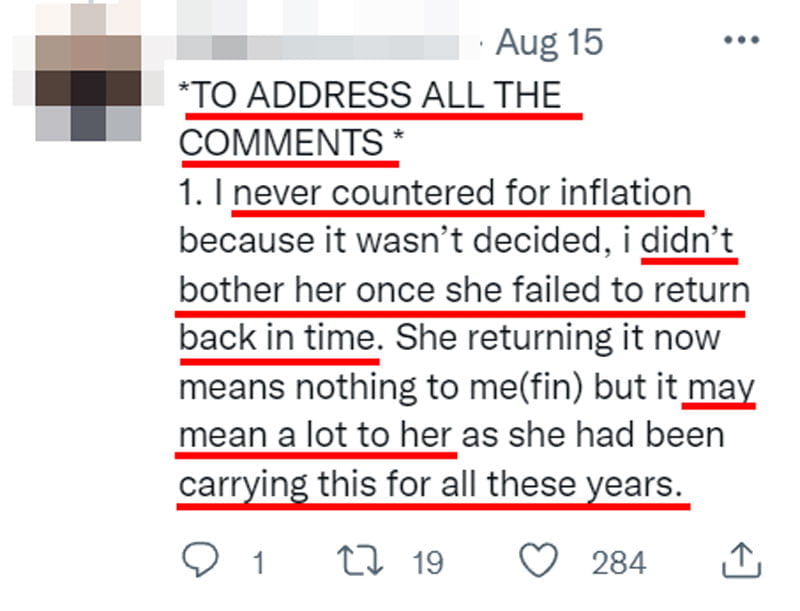Viewport: 800px width, 611px height.
Task: Click the Aug 15 timestamp link
Action: pyautogui.click(x=549, y=42)
